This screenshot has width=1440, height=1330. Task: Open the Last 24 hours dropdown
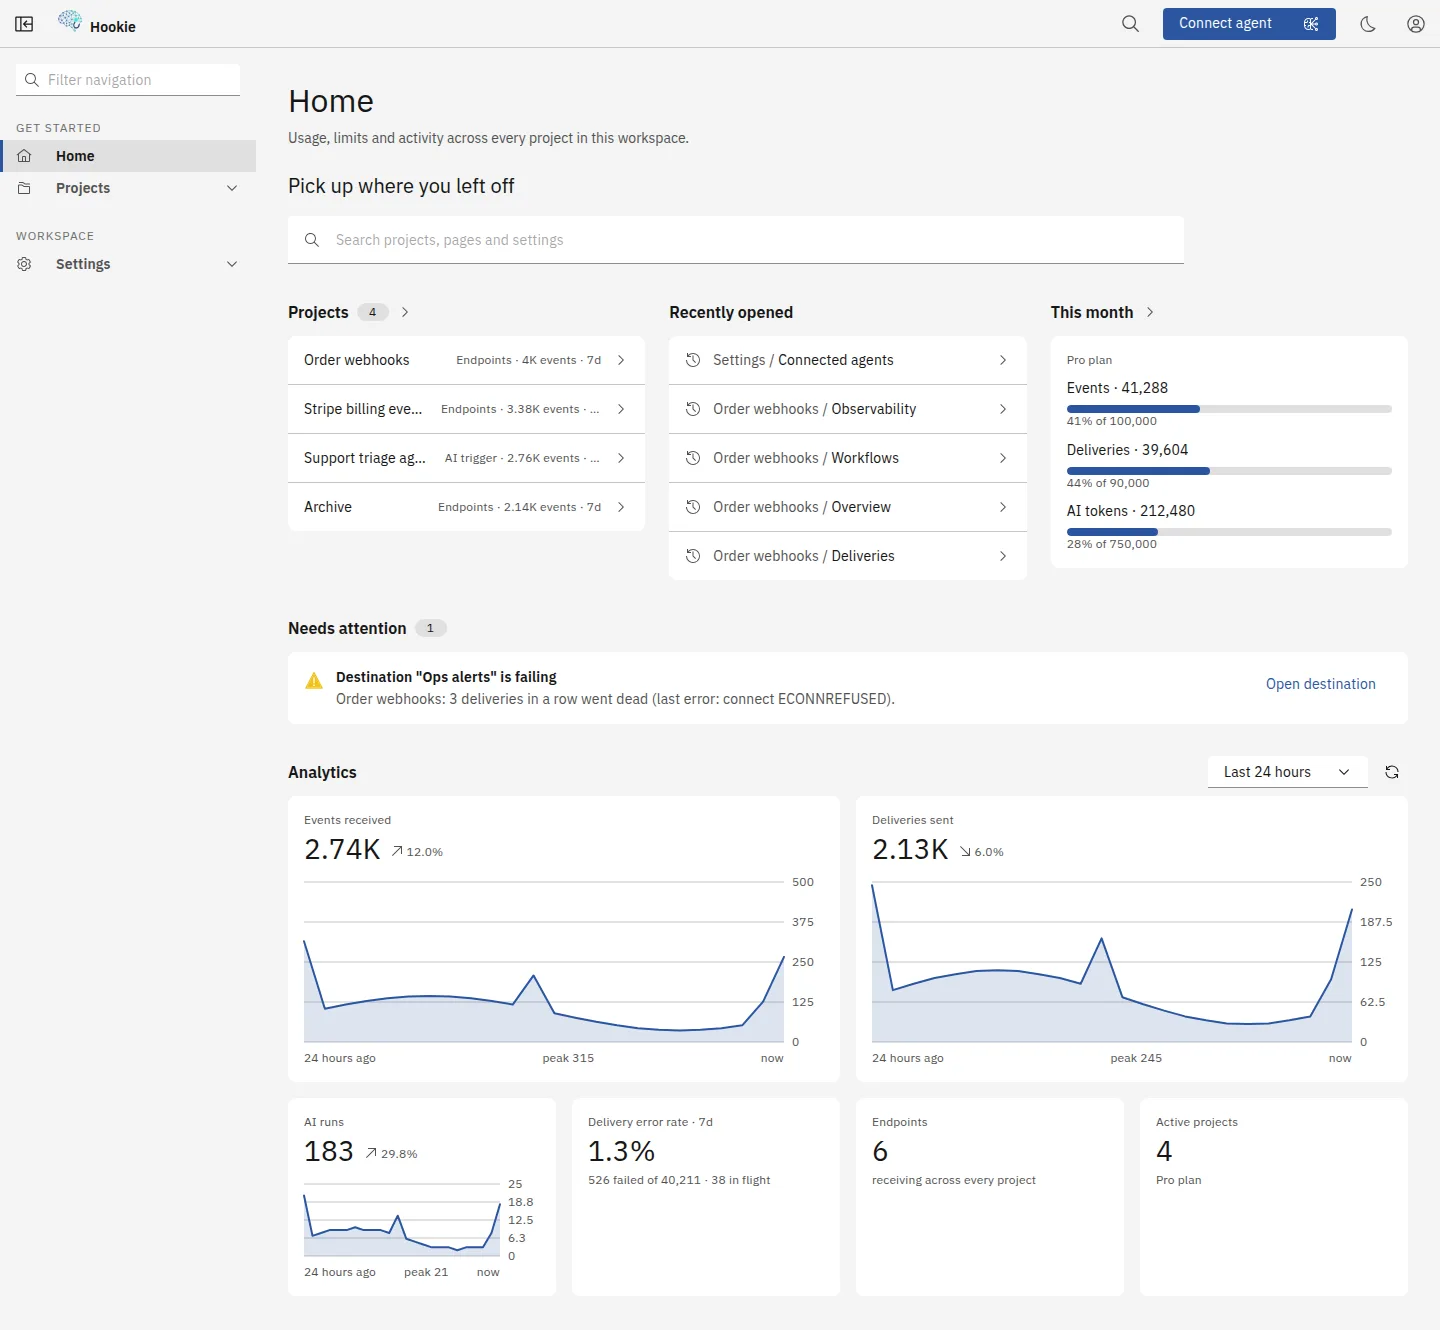1287,772
